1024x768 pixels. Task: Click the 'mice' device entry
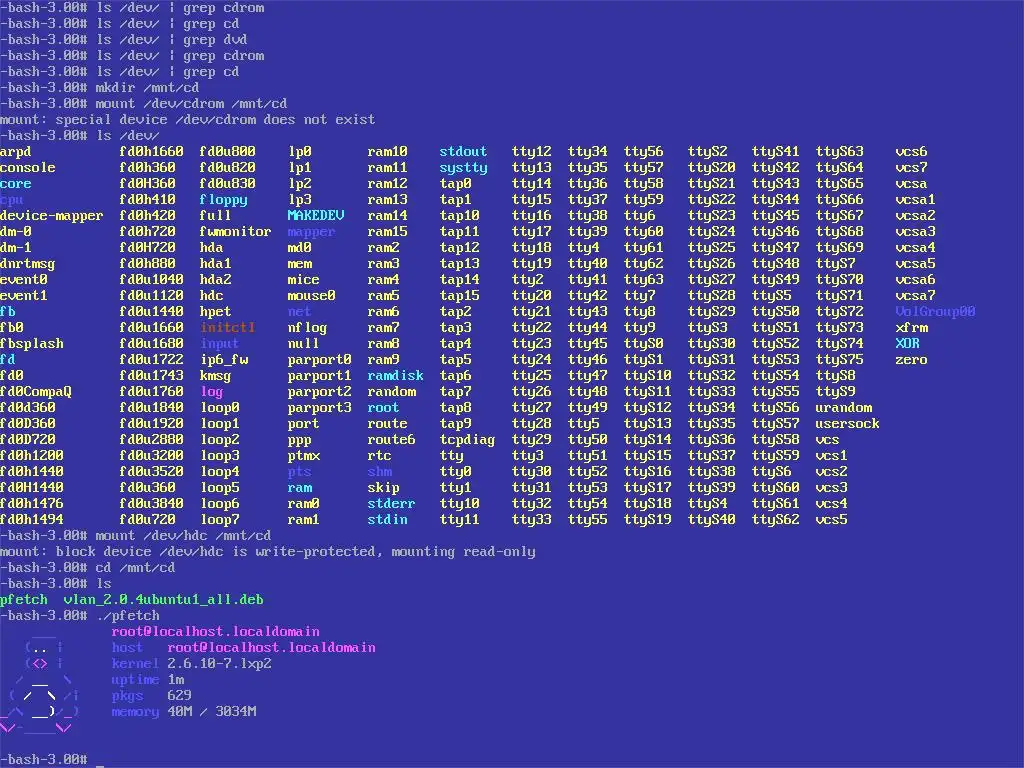304,280
